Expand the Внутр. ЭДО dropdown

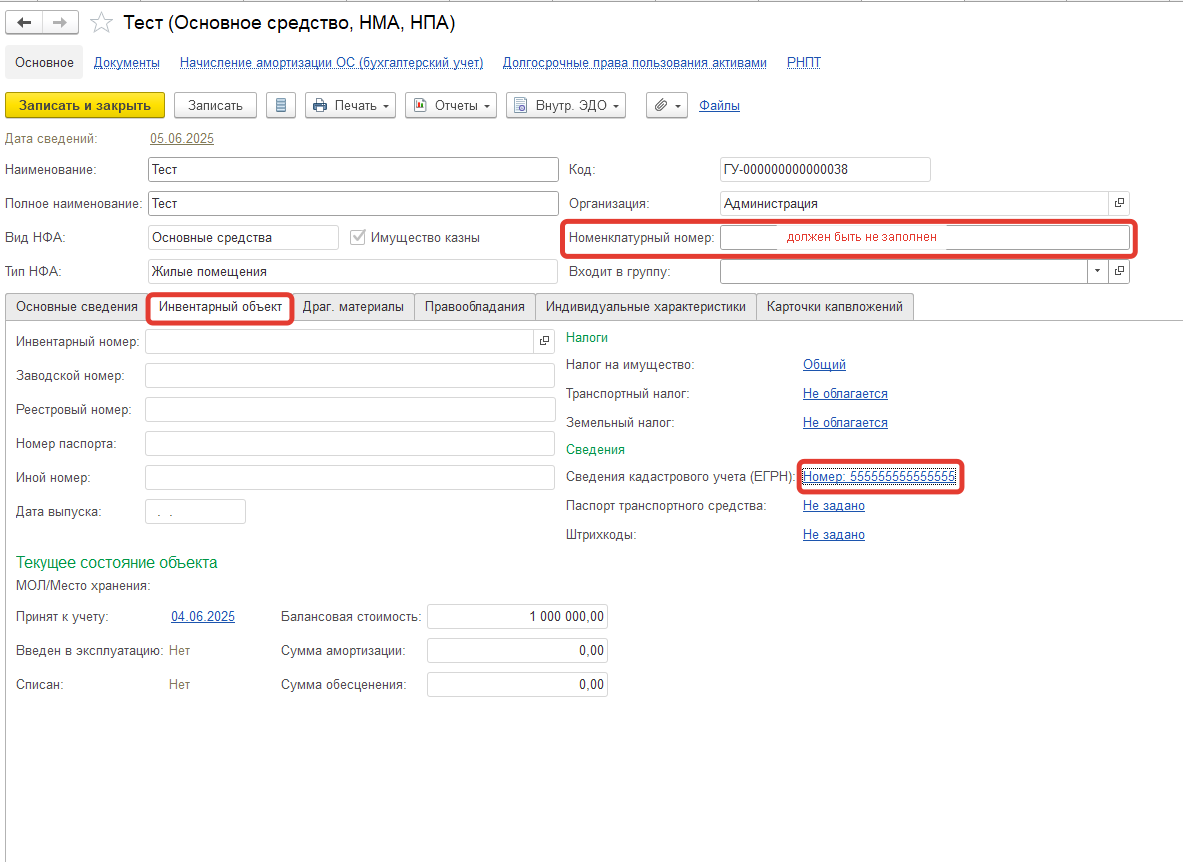[x=565, y=105]
